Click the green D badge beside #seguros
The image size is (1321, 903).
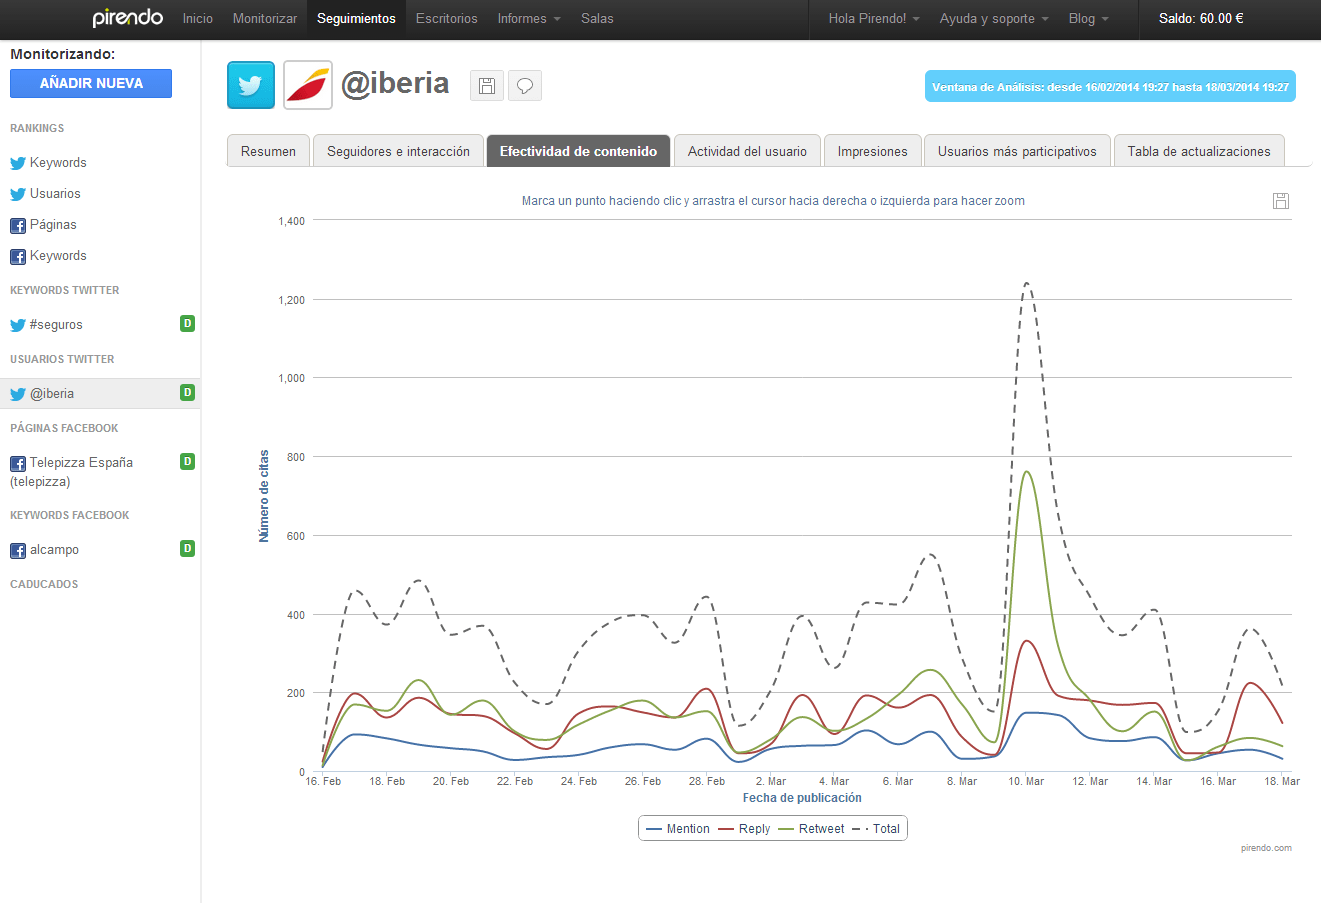(x=187, y=324)
